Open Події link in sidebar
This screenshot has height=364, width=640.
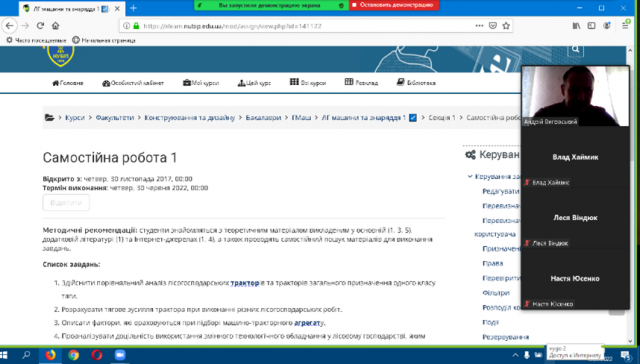point(490,322)
